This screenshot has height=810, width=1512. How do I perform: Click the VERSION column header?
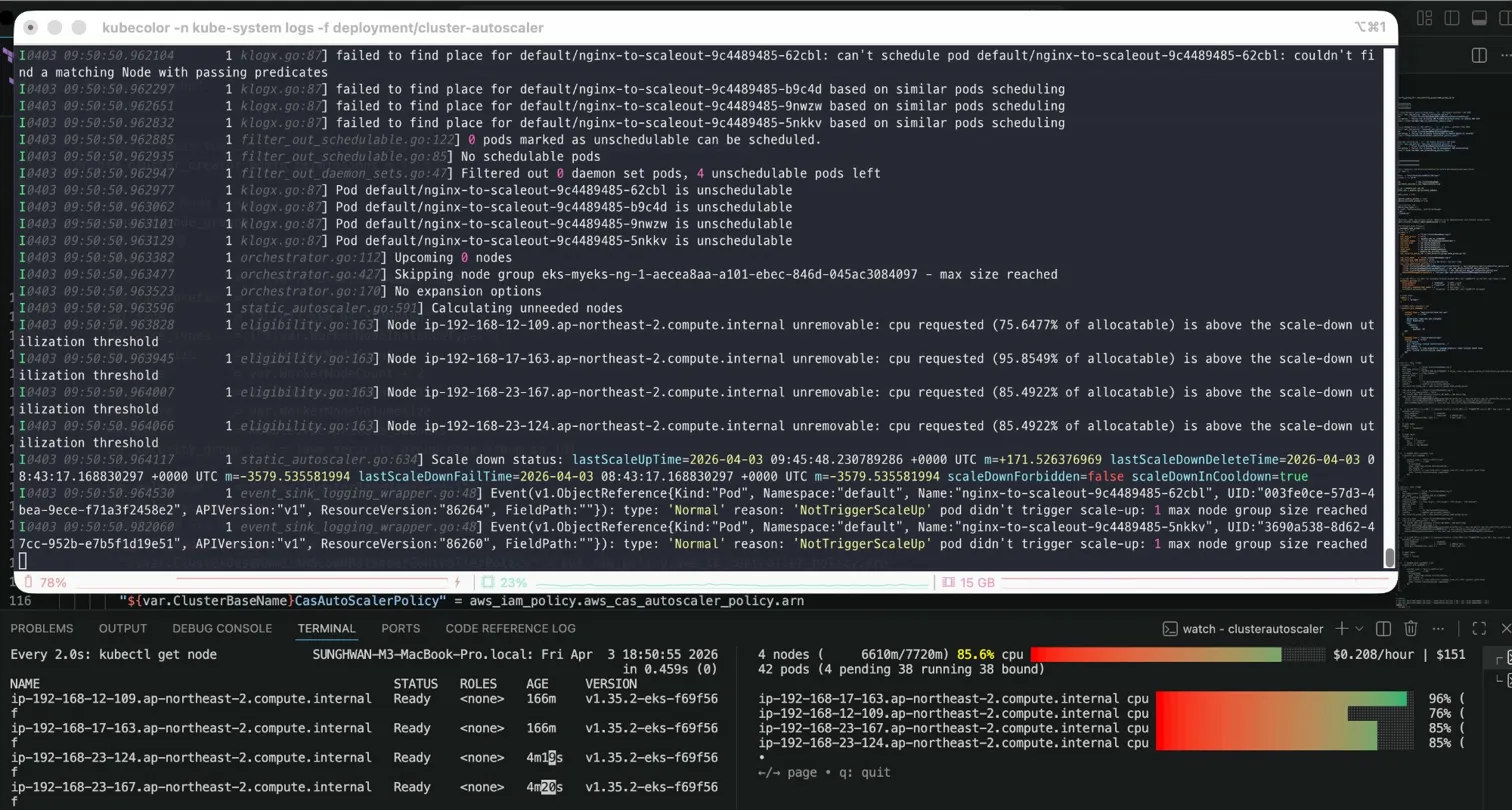[x=611, y=684]
